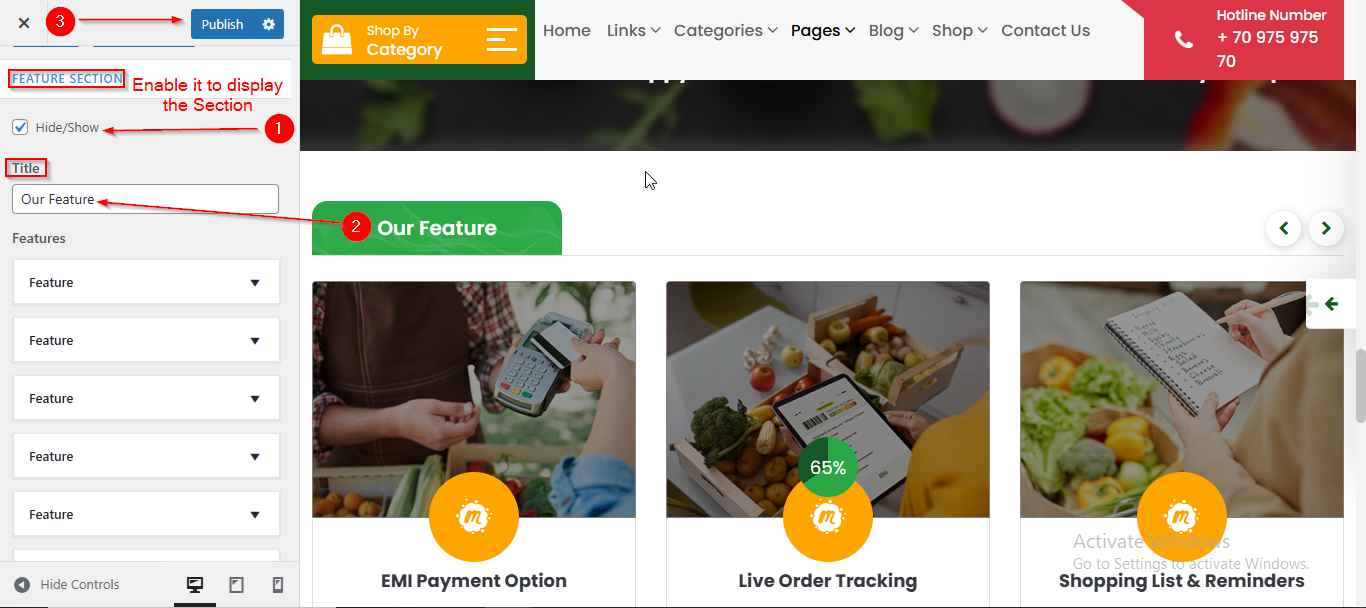Click the Title input field containing Our Feature
The width and height of the screenshot is (1366, 608).
click(145, 199)
